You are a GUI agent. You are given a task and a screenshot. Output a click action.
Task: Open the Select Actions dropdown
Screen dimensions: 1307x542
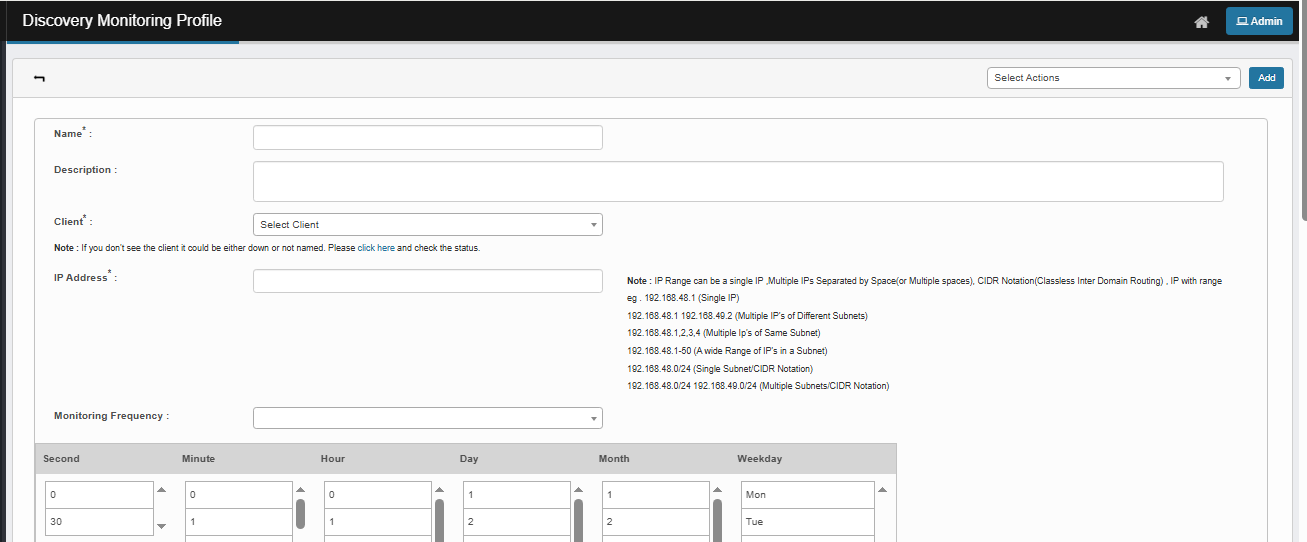(1113, 78)
